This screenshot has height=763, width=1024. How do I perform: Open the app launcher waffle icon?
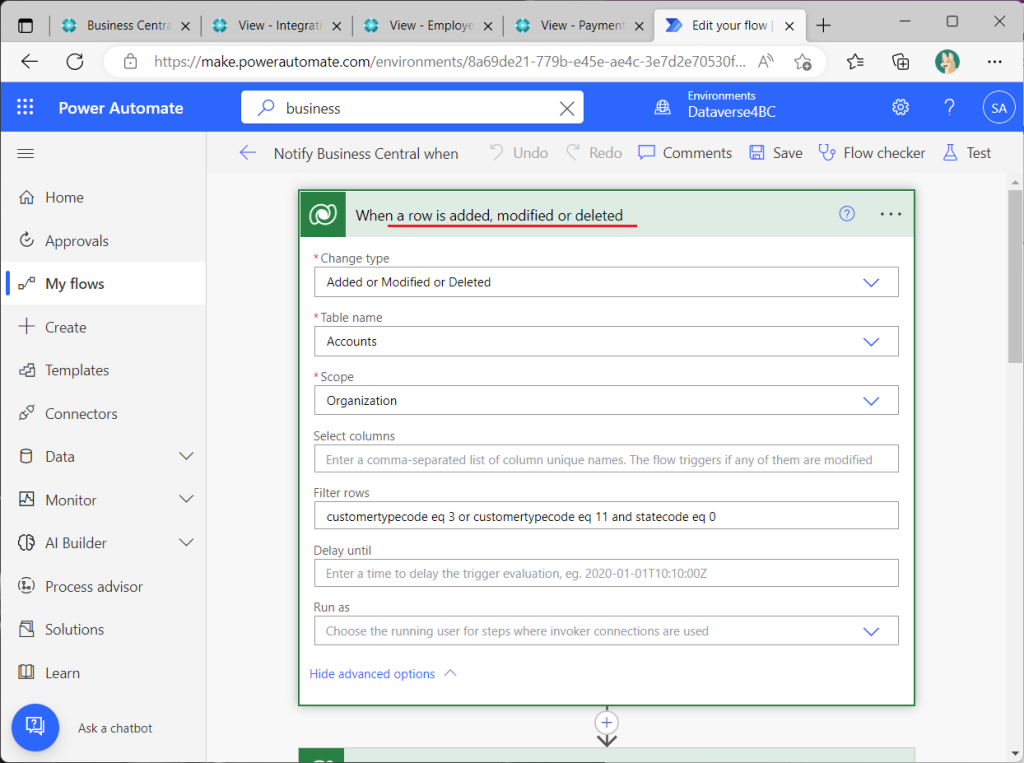pos(25,107)
